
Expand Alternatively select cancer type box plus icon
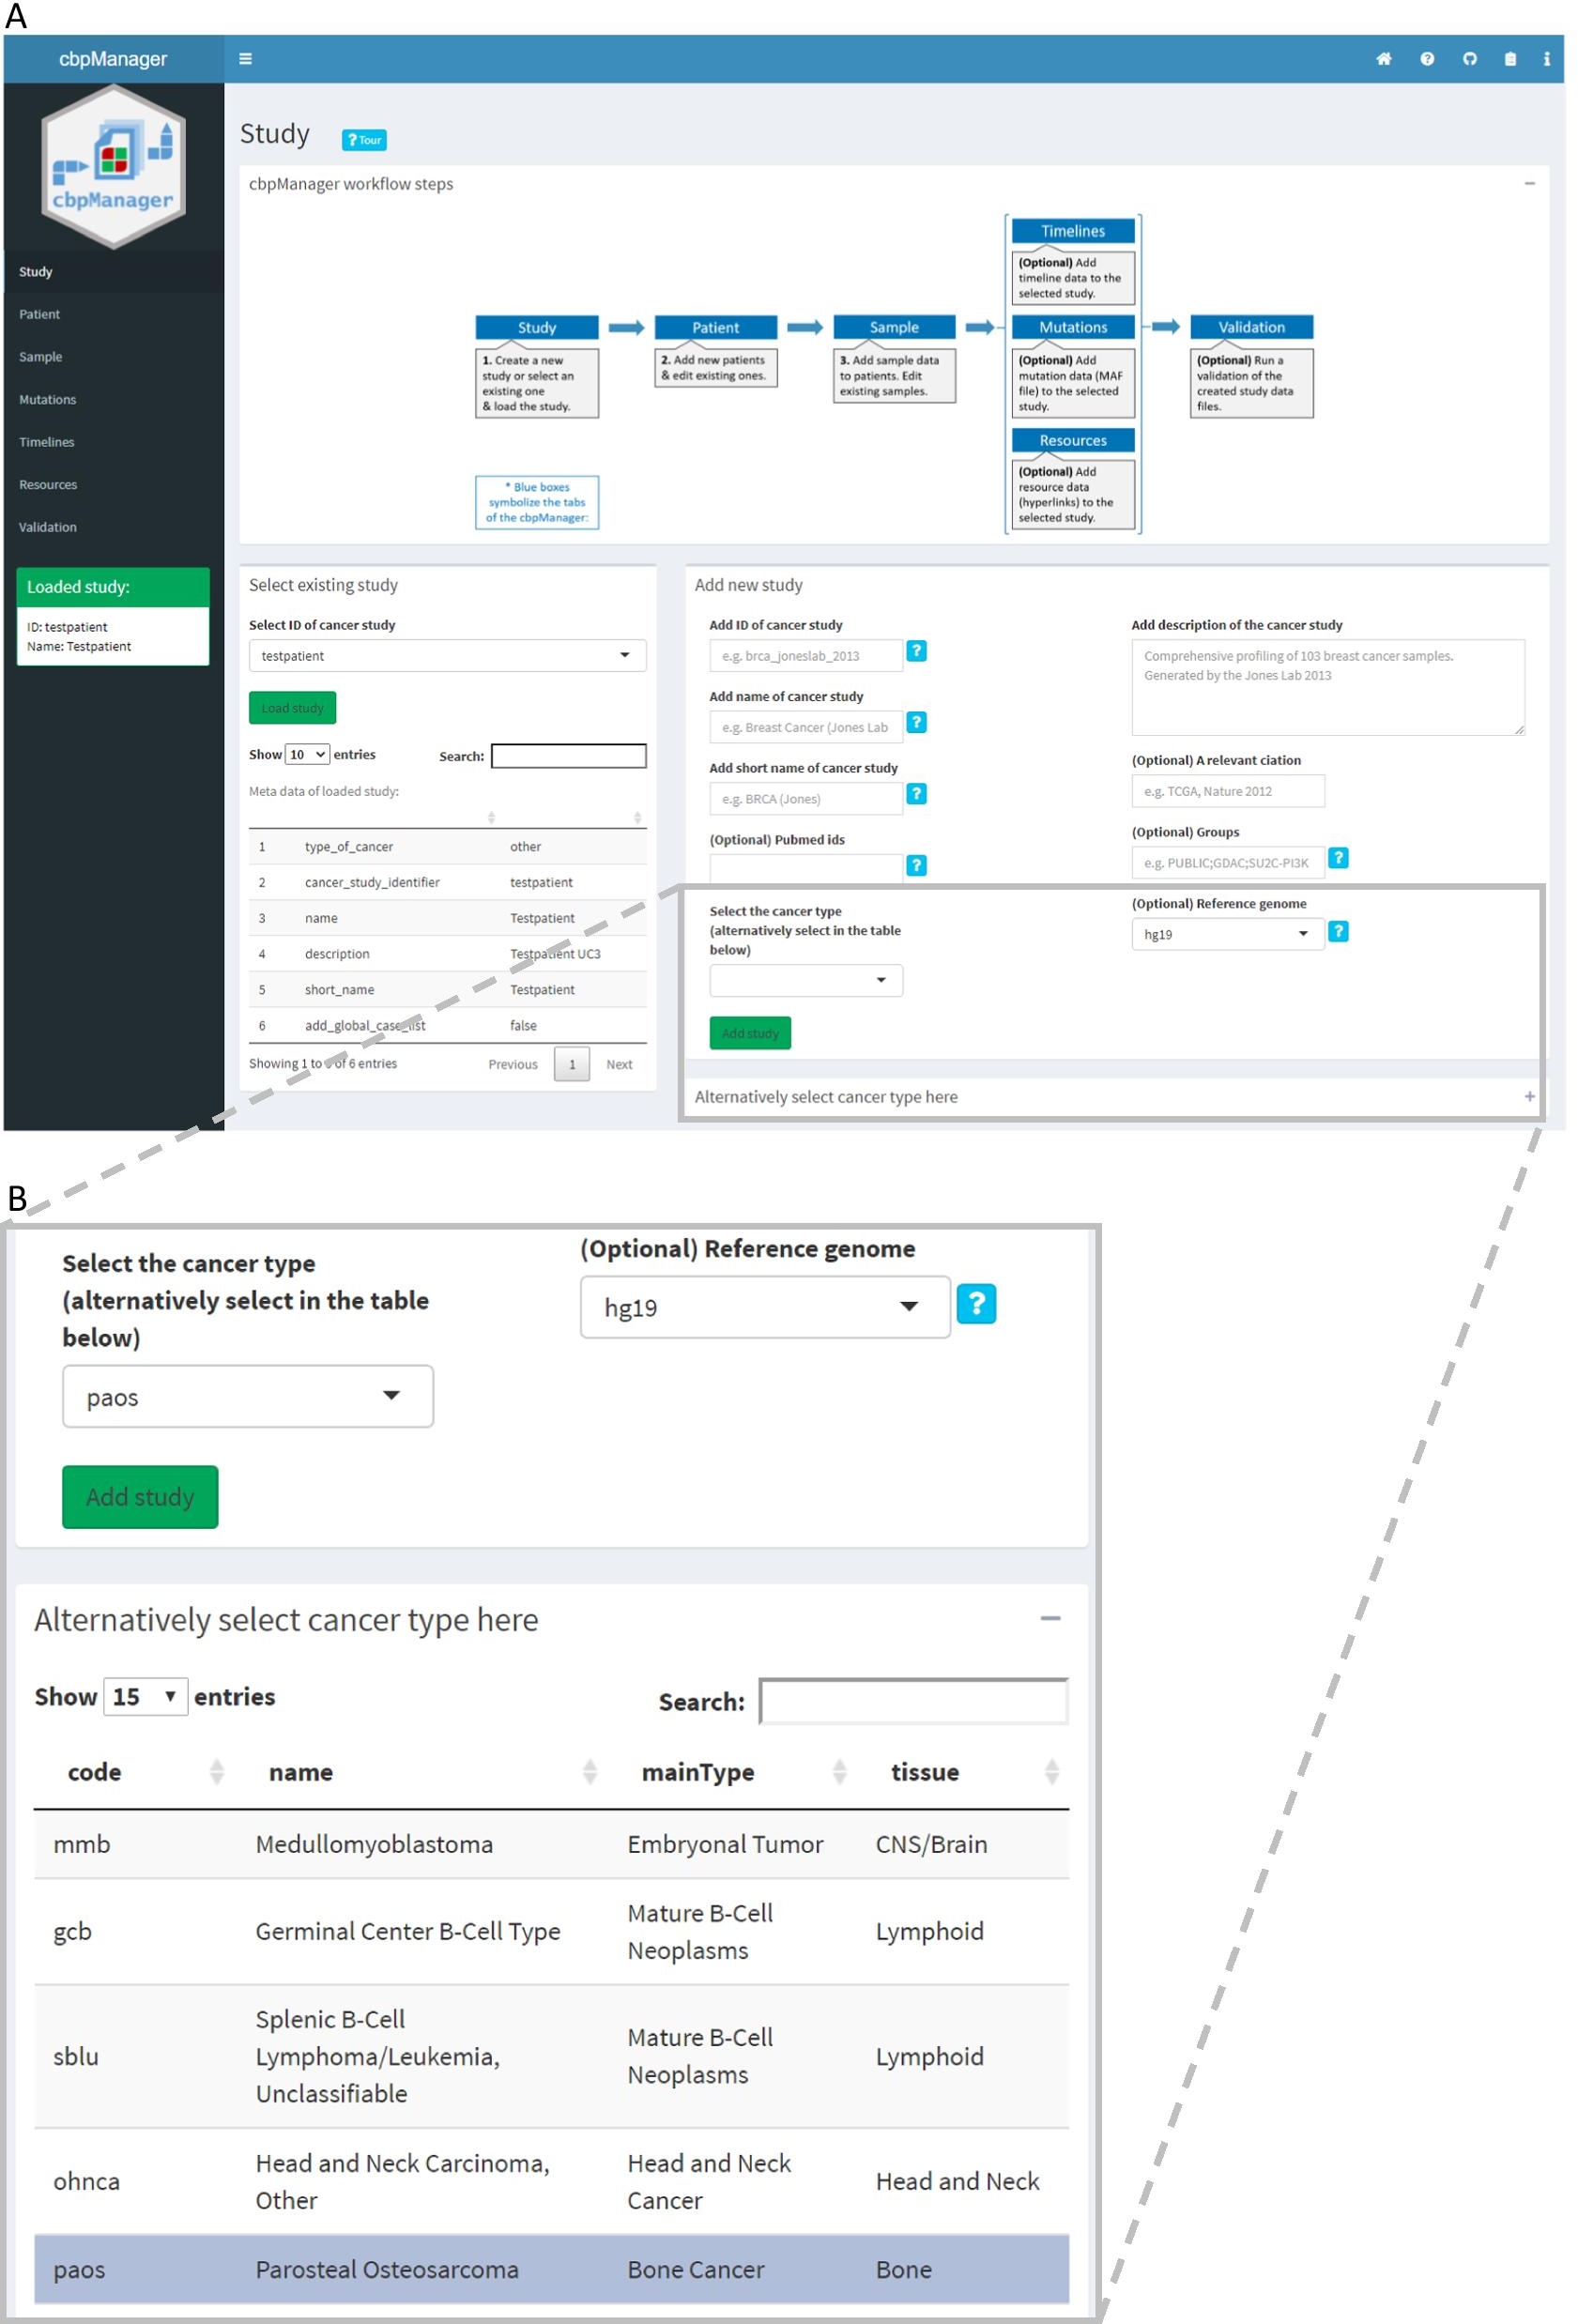(1529, 1097)
